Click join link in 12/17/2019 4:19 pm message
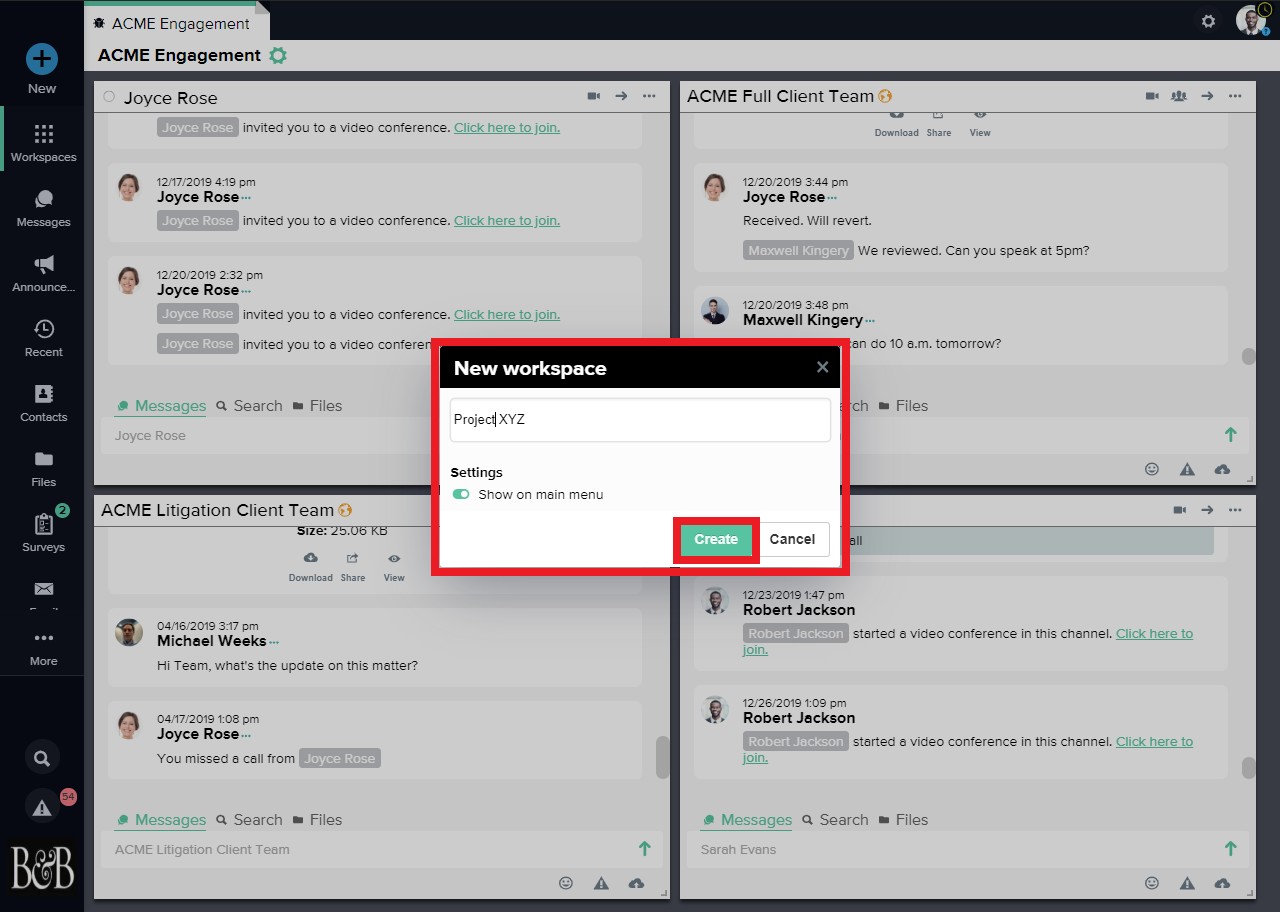1280x912 pixels. 507,221
